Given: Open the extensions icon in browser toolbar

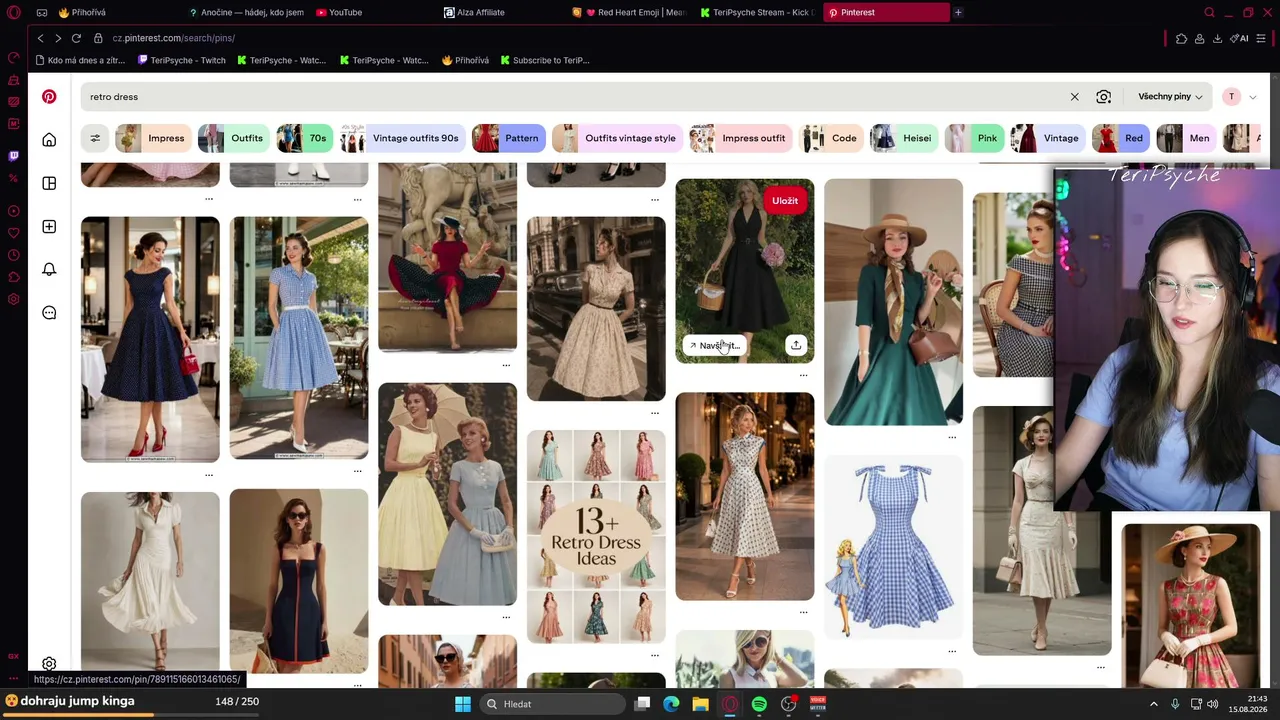Looking at the screenshot, I should pos(1181,38).
